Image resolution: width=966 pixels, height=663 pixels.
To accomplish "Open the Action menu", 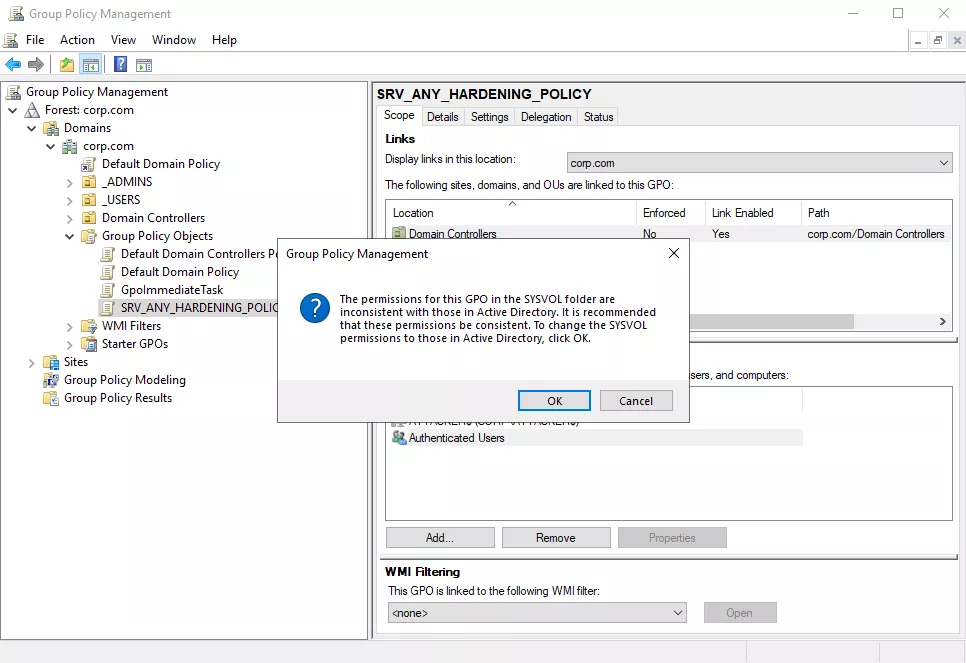I will coord(77,39).
